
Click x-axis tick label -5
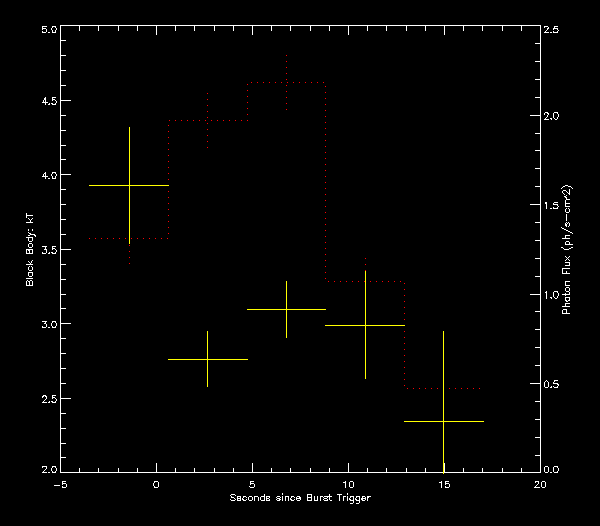[59, 483]
